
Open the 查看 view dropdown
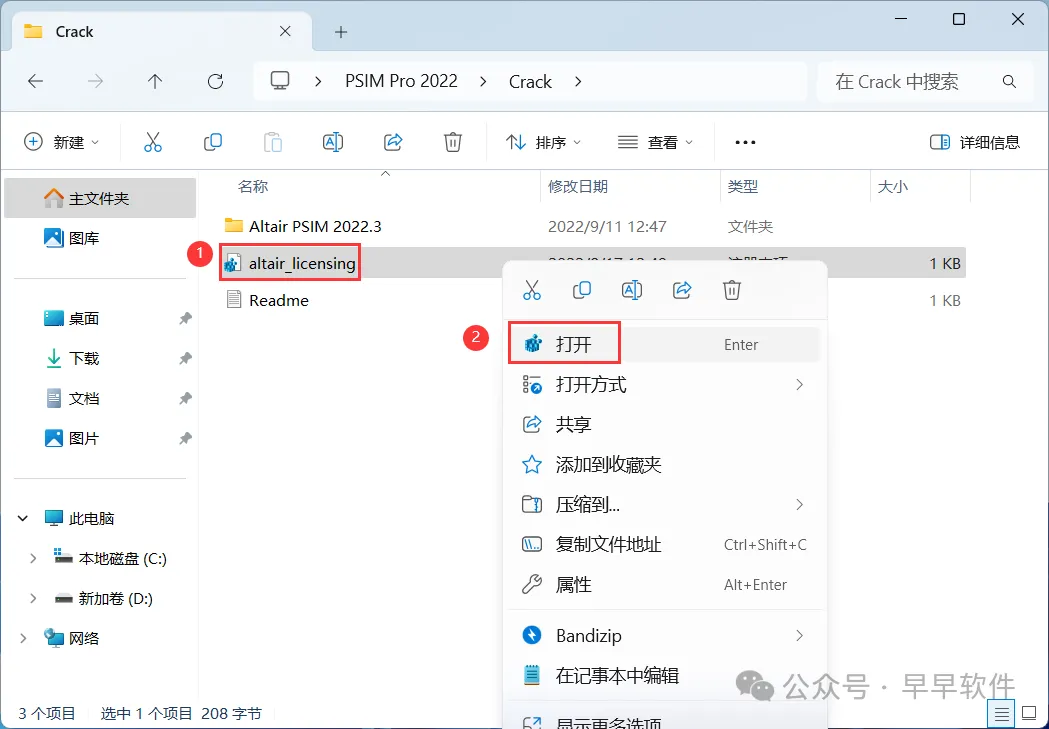click(x=655, y=142)
